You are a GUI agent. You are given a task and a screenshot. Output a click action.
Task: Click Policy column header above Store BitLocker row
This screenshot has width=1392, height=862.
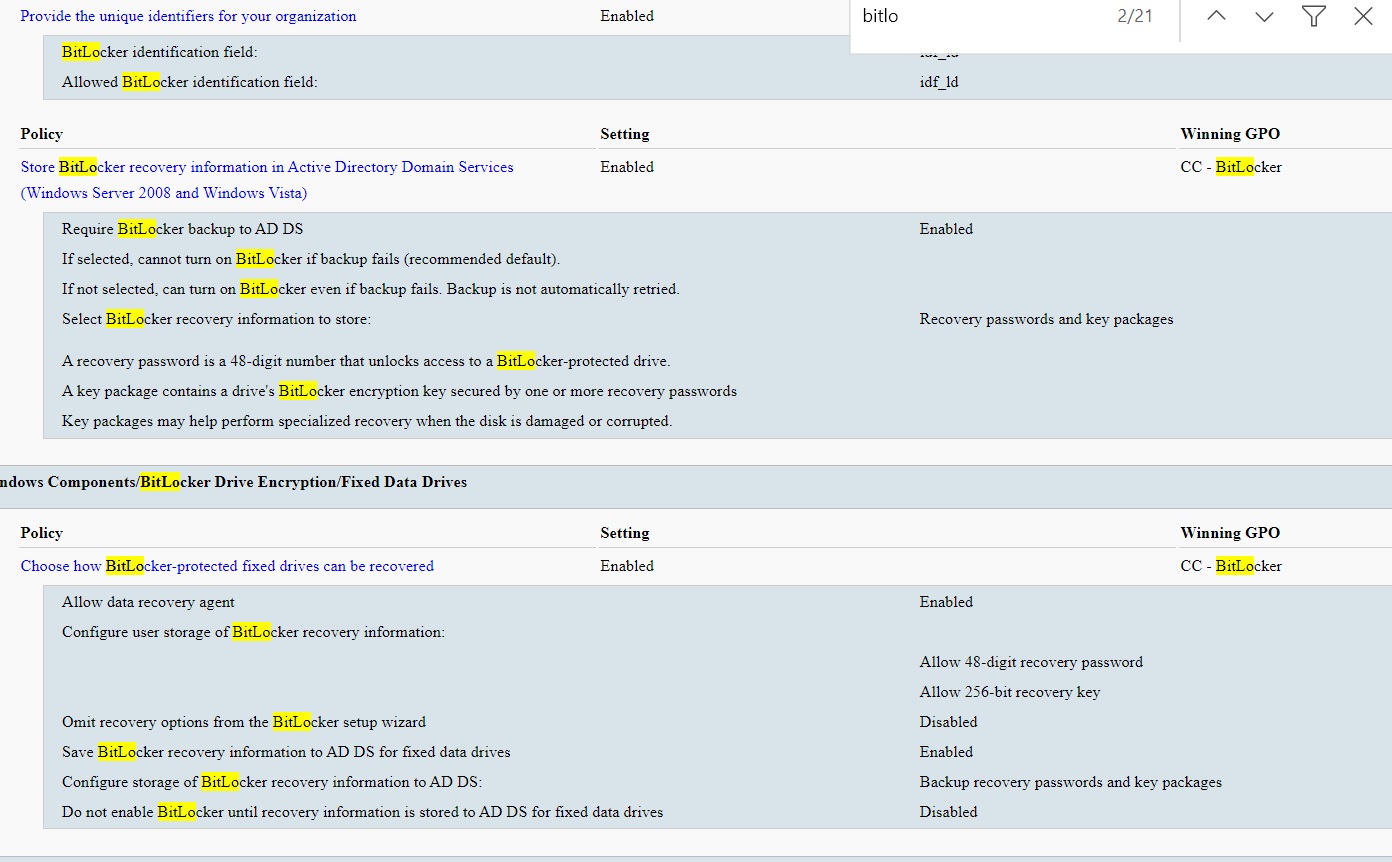(x=41, y=134)
